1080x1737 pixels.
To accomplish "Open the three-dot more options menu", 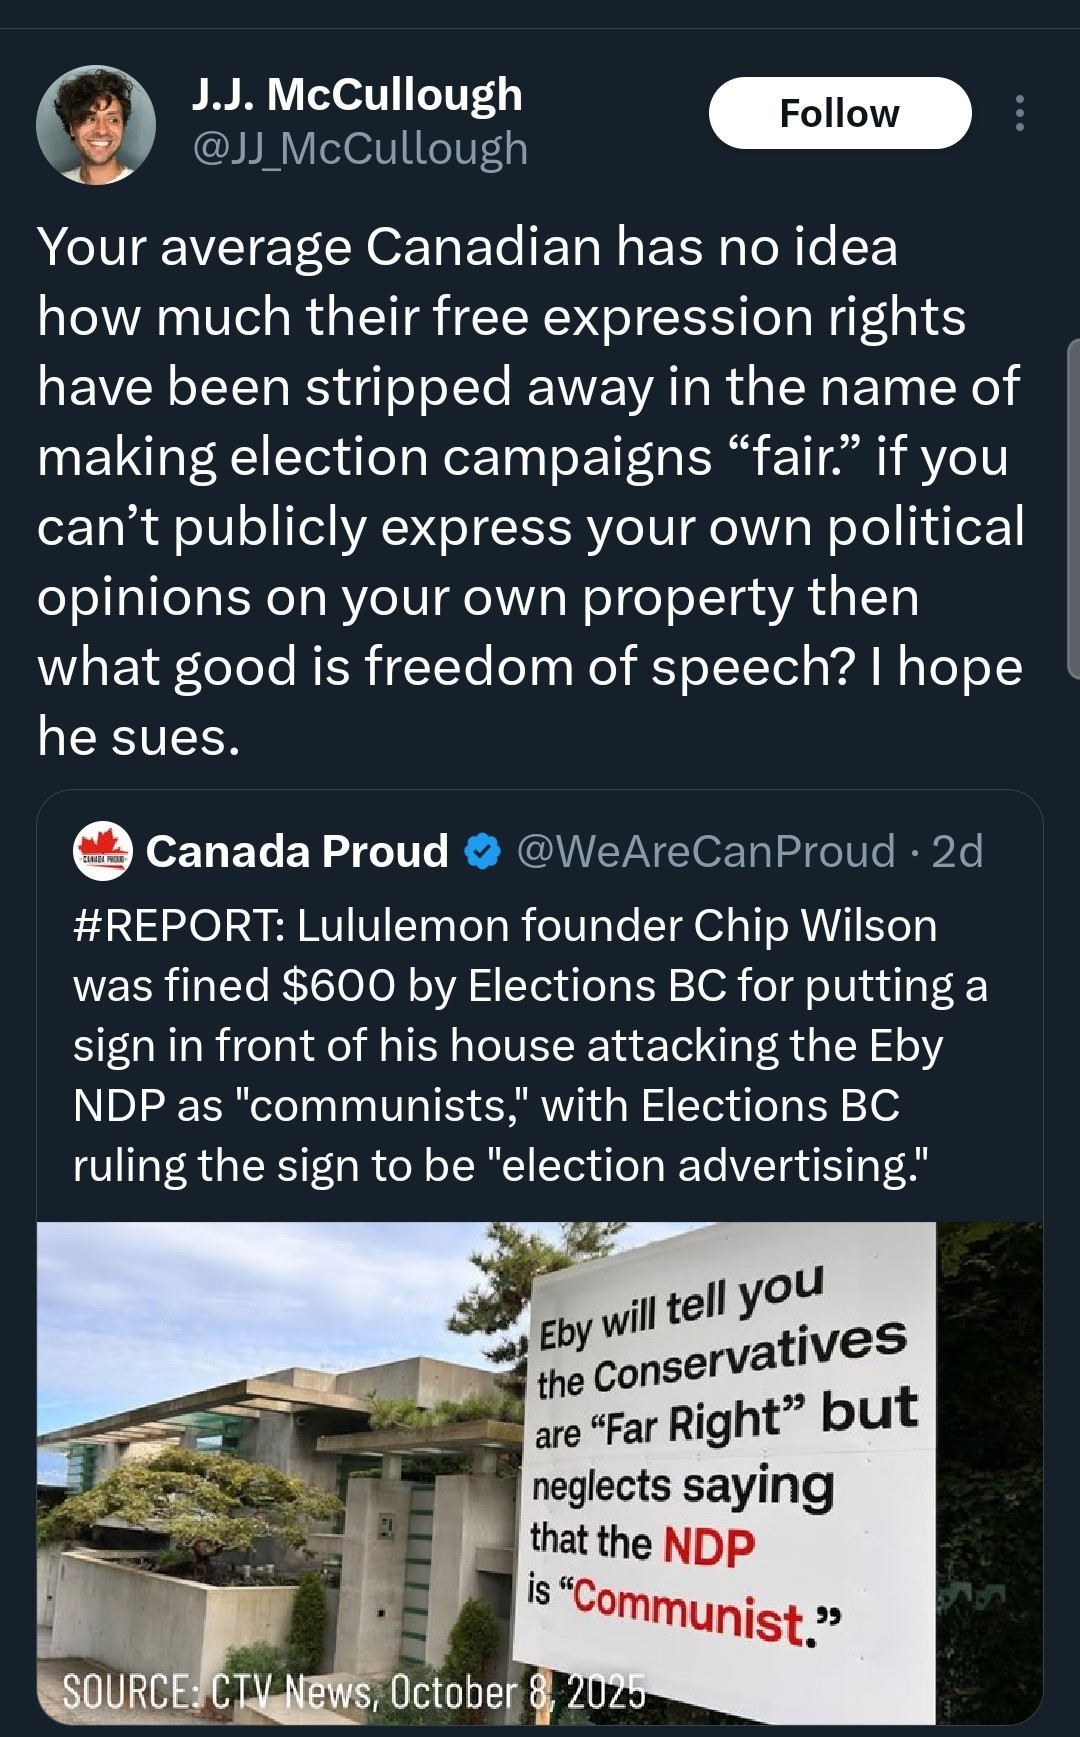I will coord(1019,114).
